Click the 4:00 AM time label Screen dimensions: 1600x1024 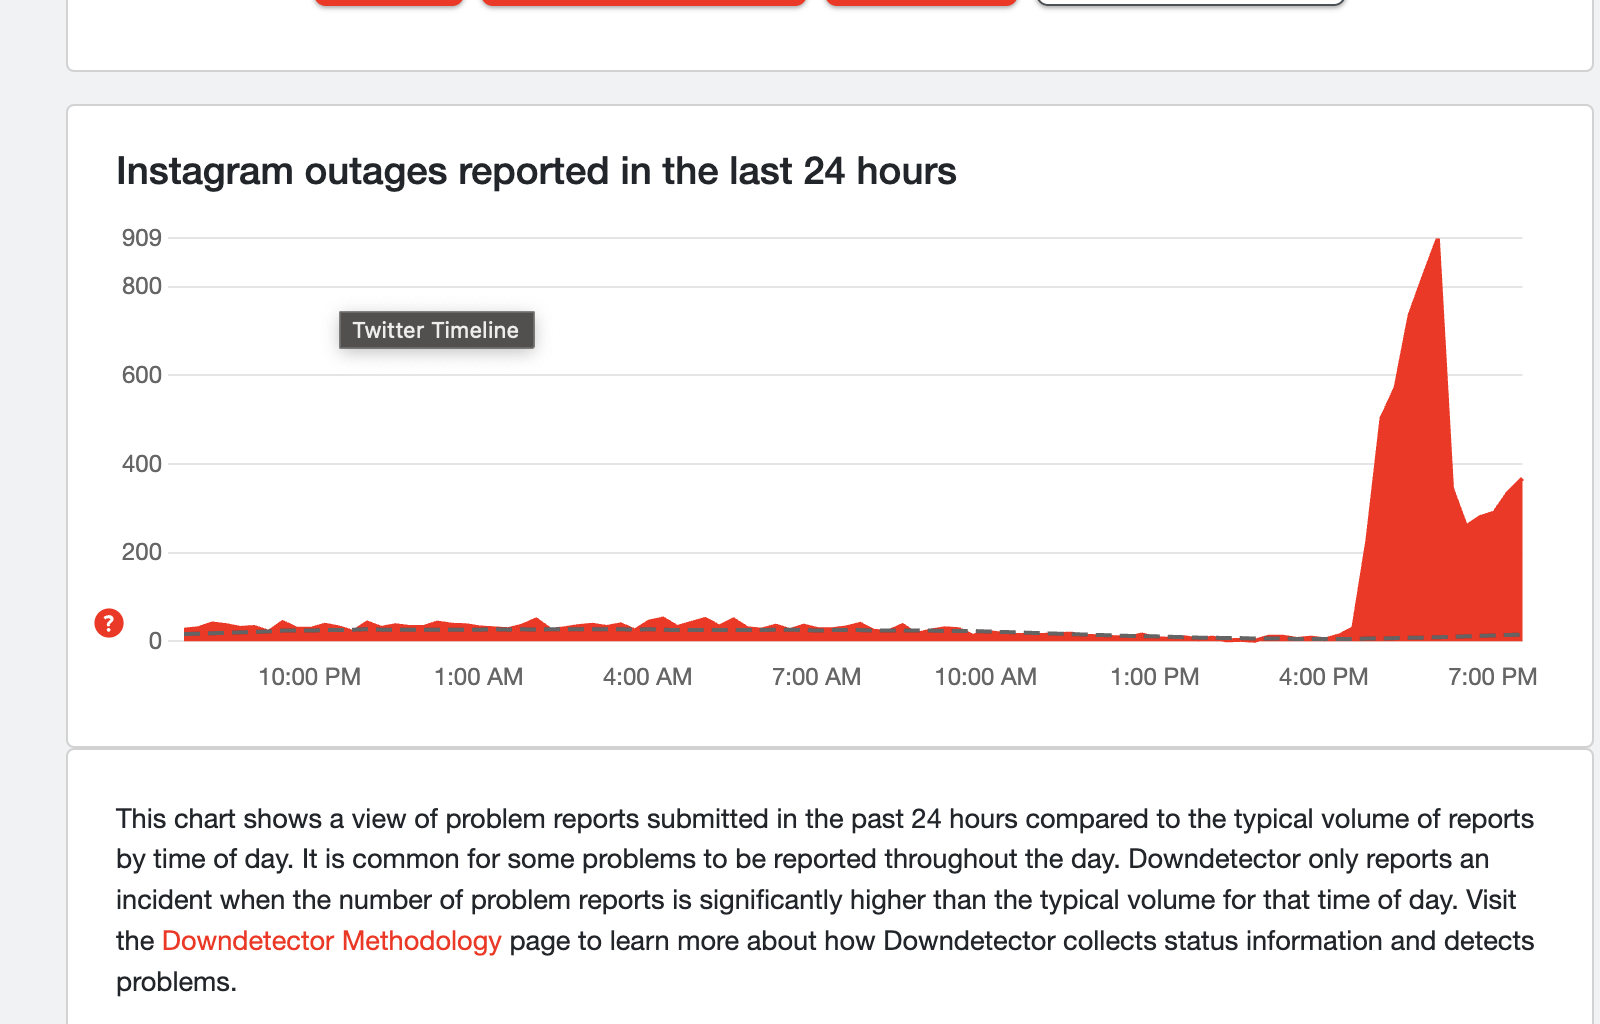click(647, 677)
